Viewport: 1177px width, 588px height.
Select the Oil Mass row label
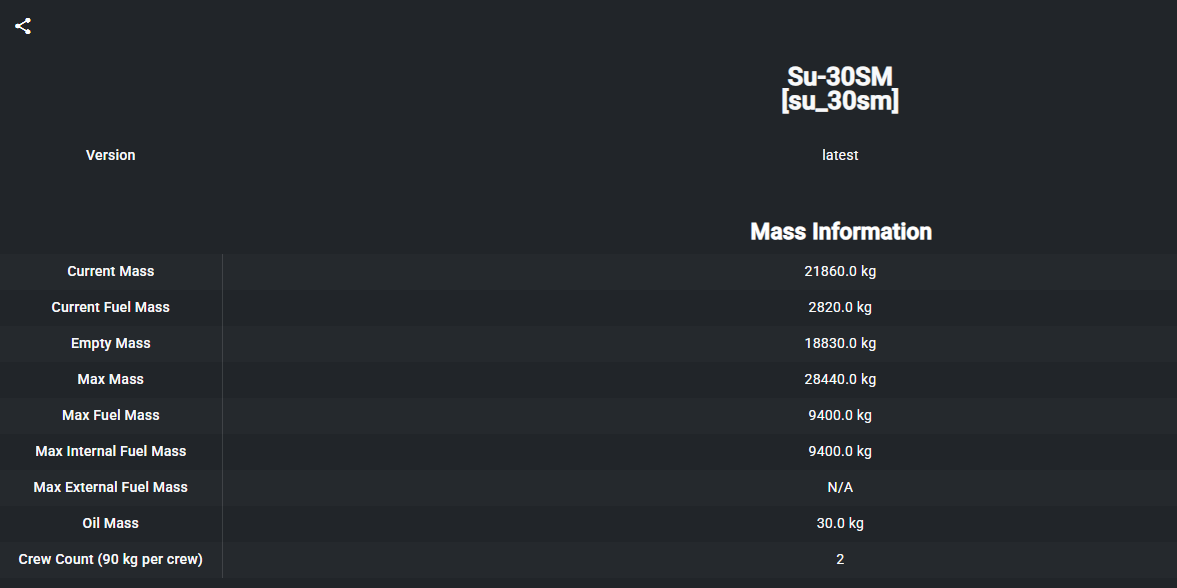click(x=110, y=523)
